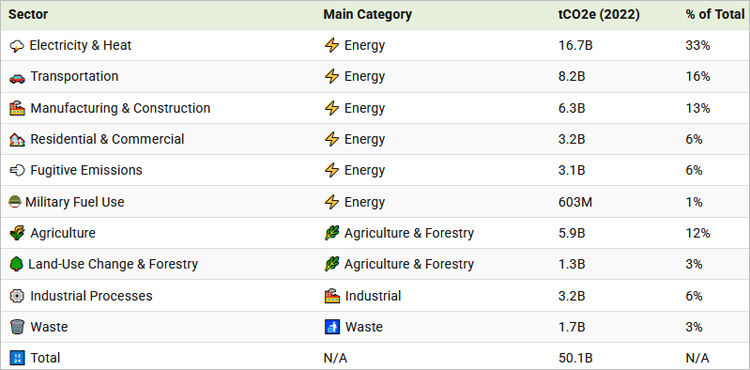The height and width of the screenshot is (370, 750).
Task: Select the % of Total column header
Action: [715, 15]
